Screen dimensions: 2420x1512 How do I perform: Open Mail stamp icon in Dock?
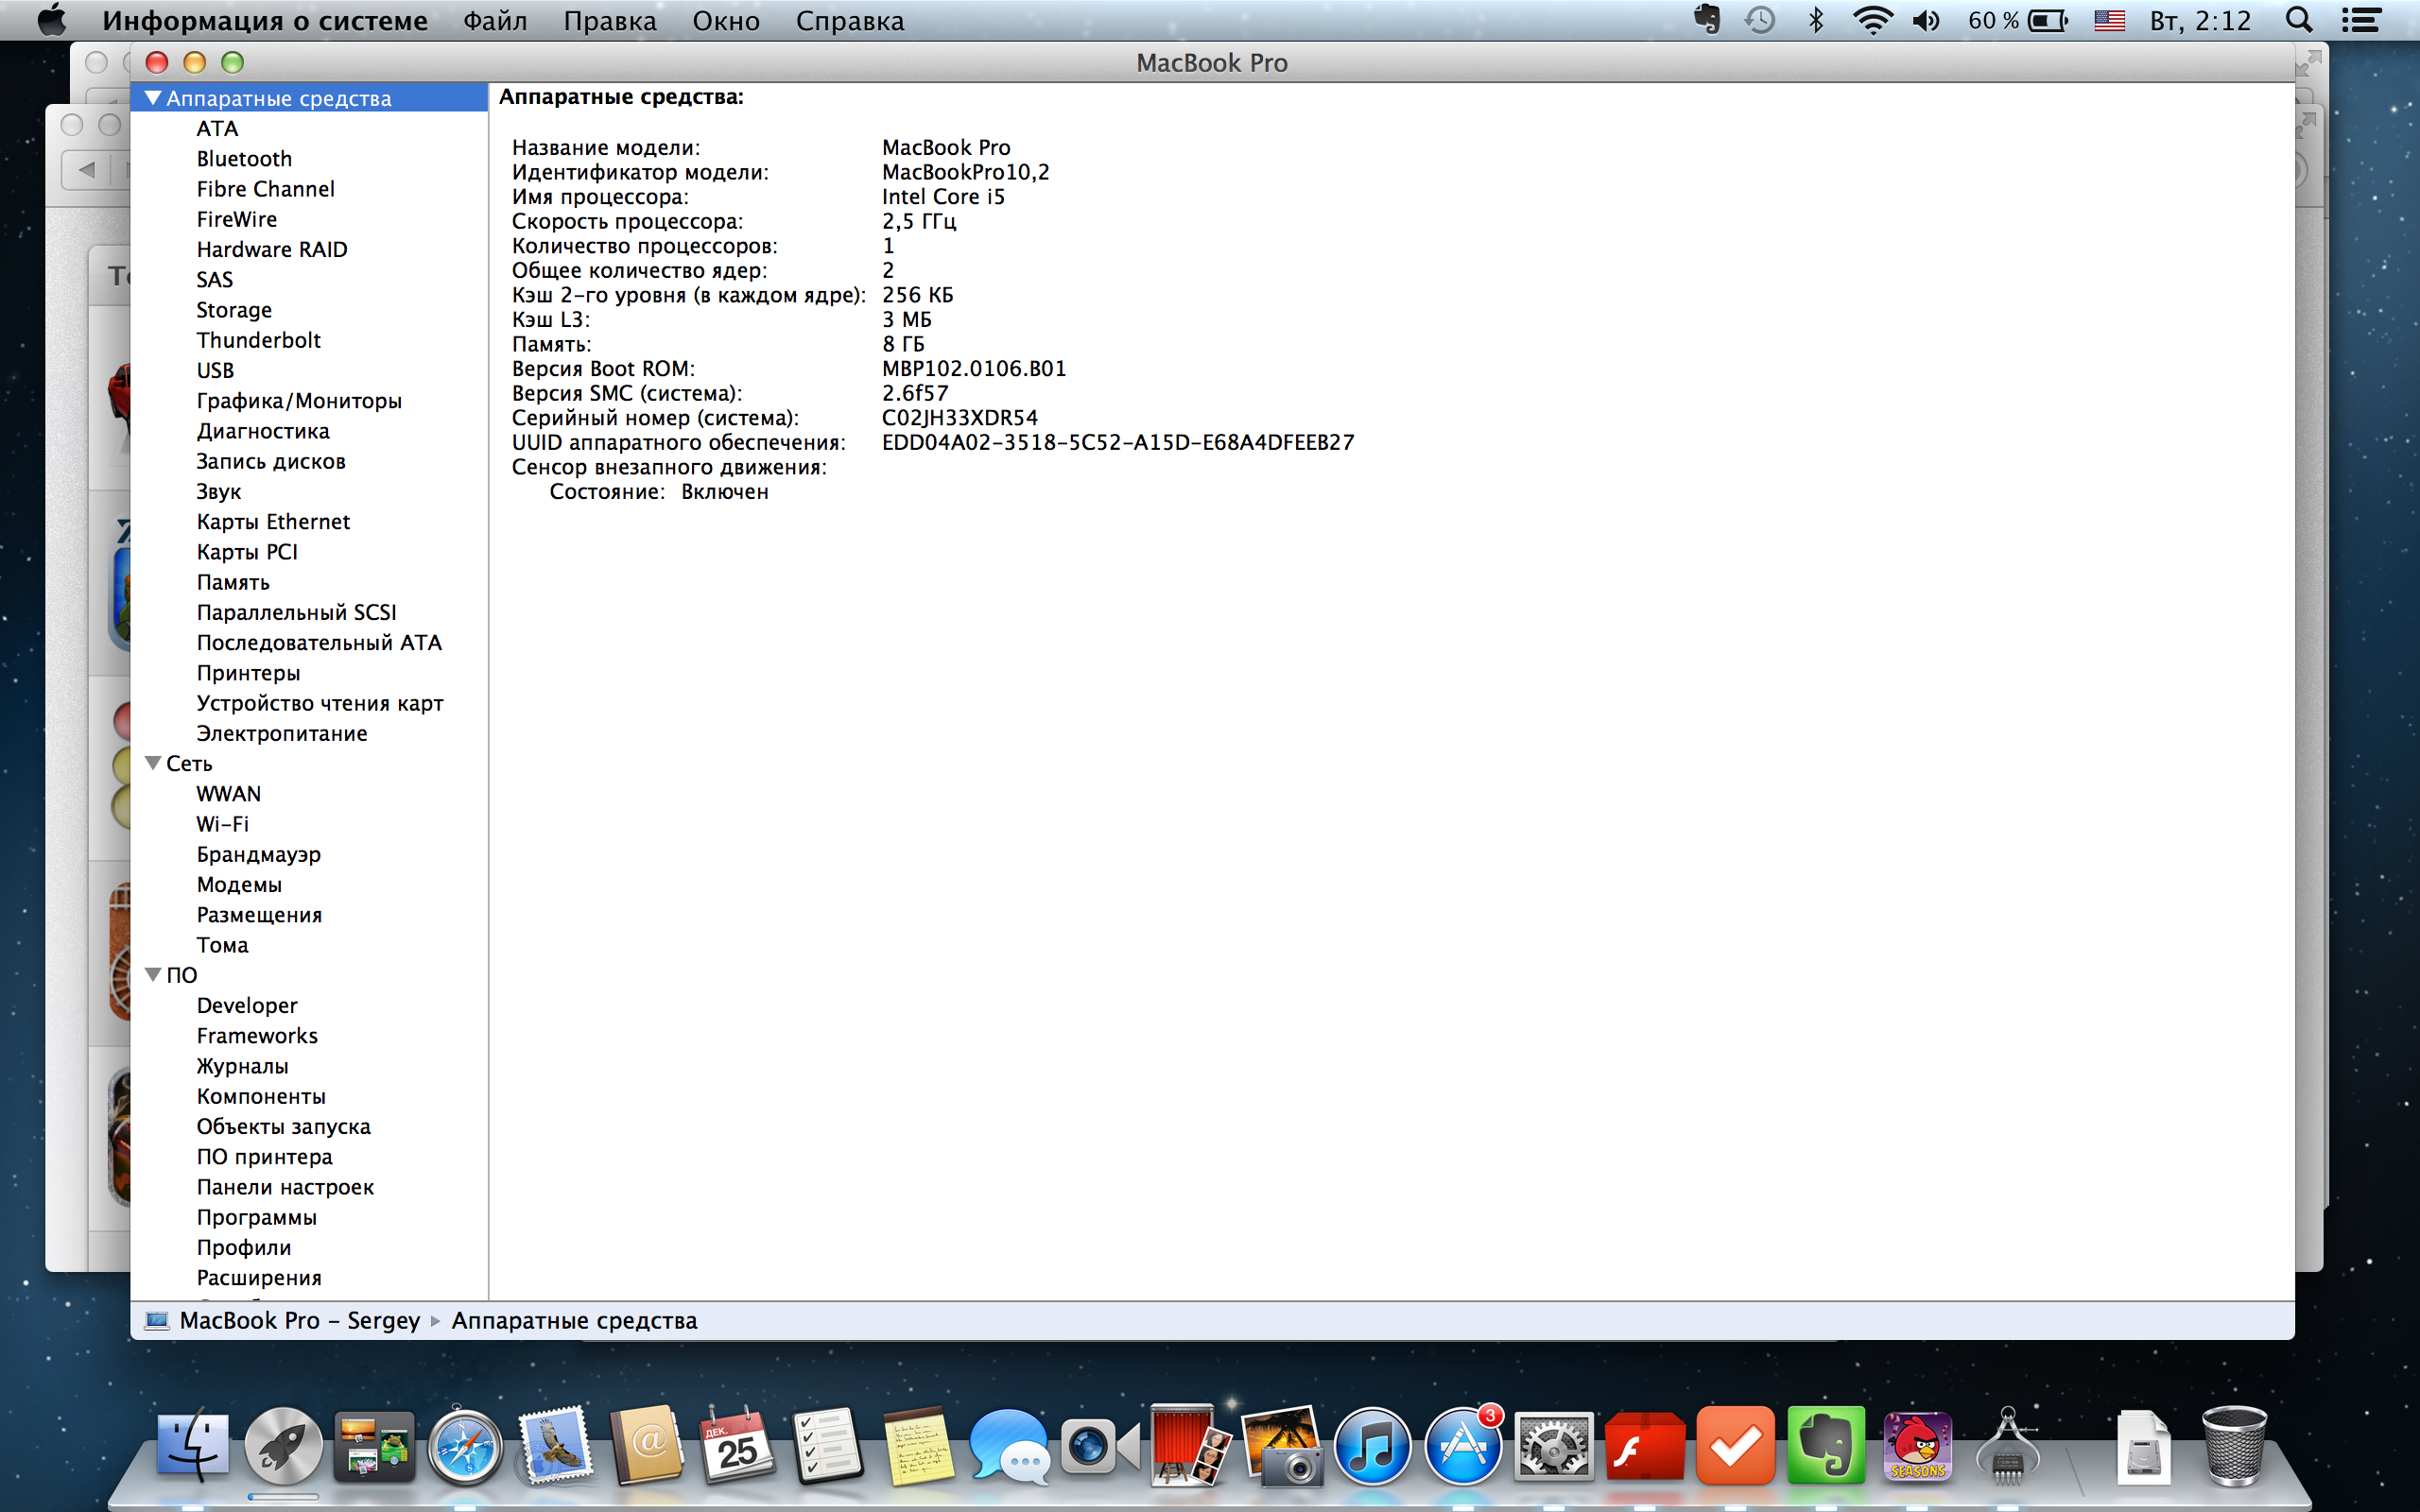pyautogui.click(x=555, y=1446)
